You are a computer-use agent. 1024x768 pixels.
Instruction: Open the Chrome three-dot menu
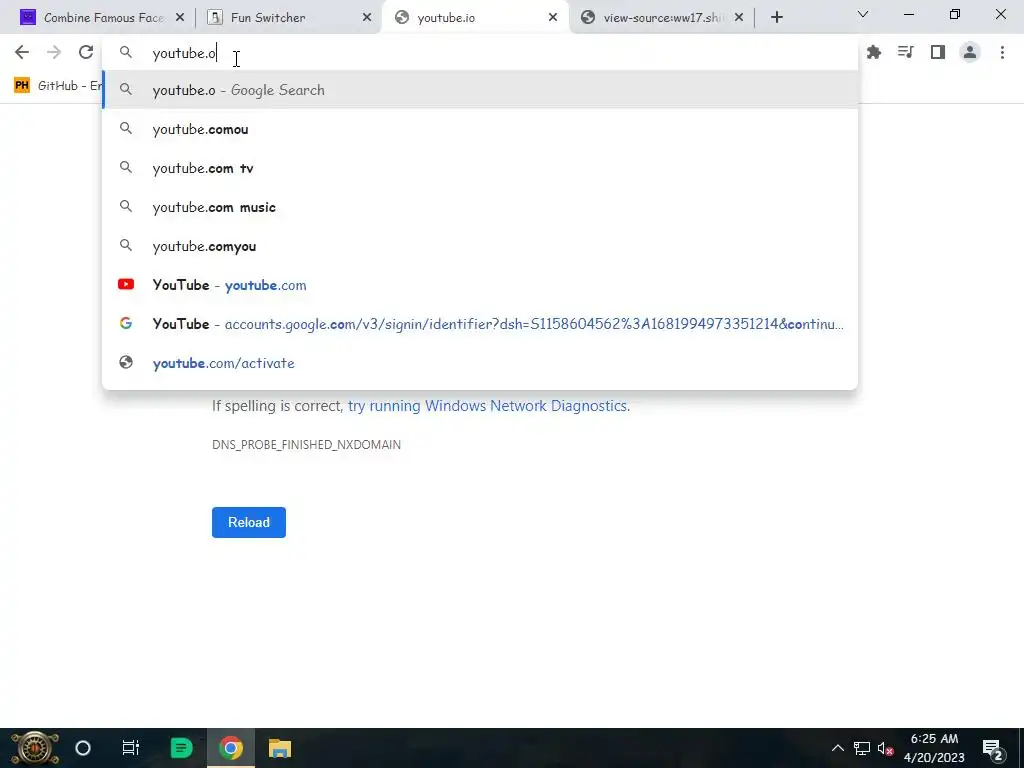[x=1002, y=52]
